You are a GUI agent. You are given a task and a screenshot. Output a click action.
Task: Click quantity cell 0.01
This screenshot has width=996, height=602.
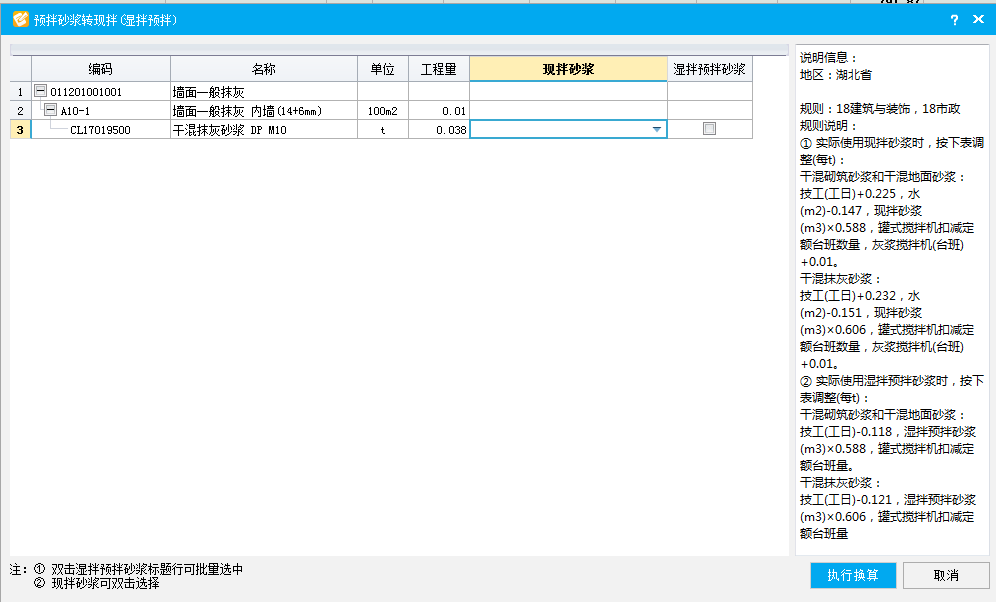(439, 111)
